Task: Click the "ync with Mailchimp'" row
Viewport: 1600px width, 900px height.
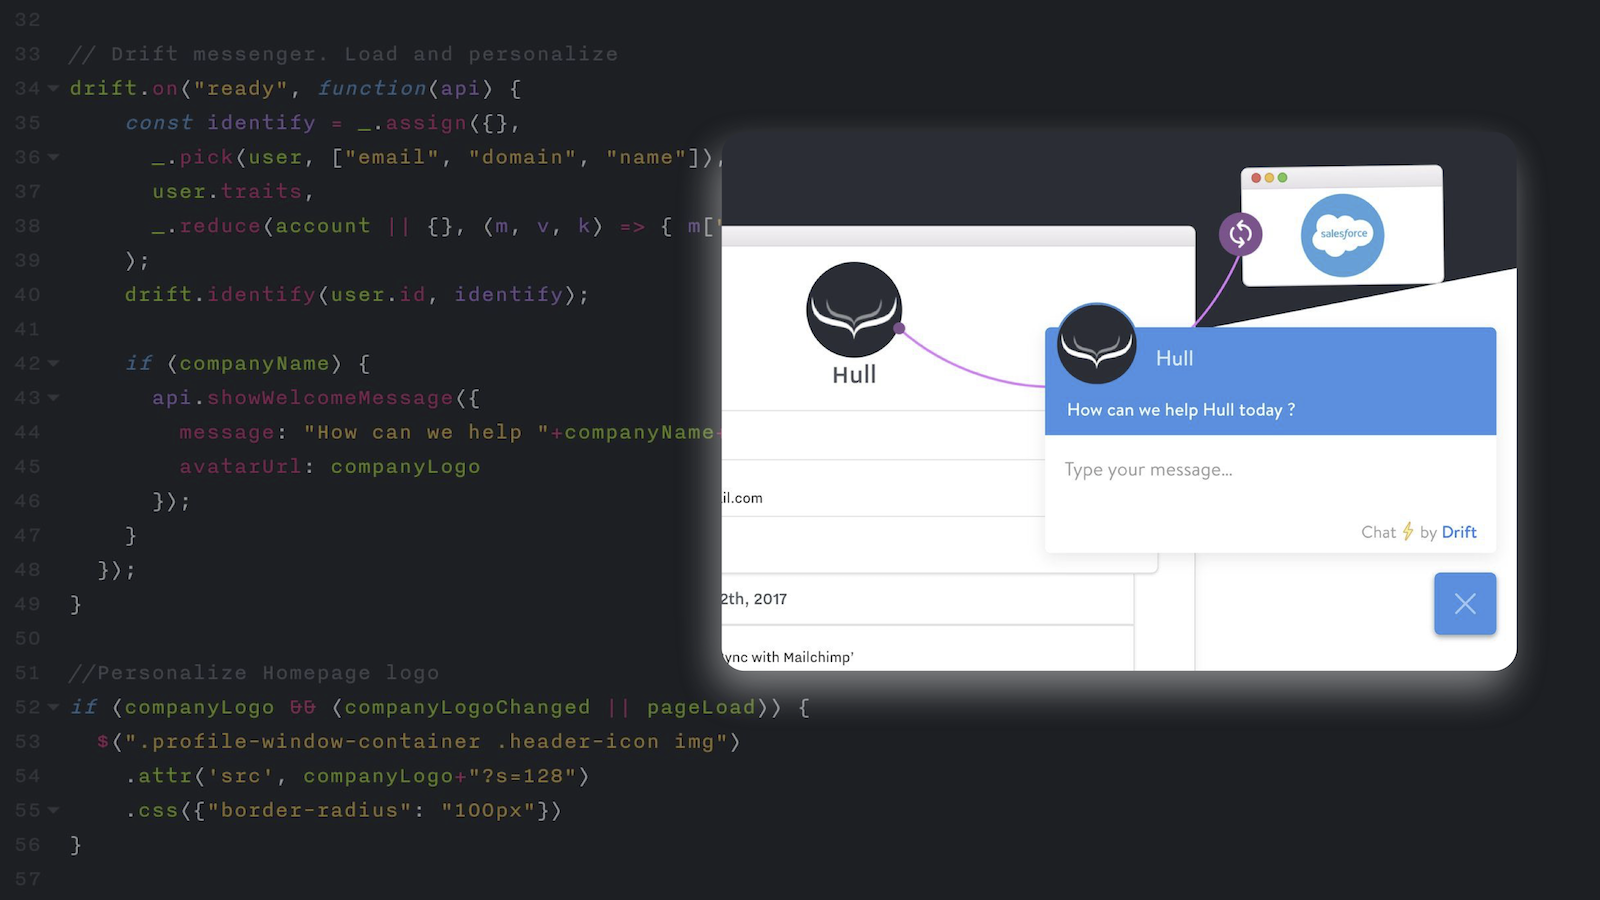Action: click(927, 650)
